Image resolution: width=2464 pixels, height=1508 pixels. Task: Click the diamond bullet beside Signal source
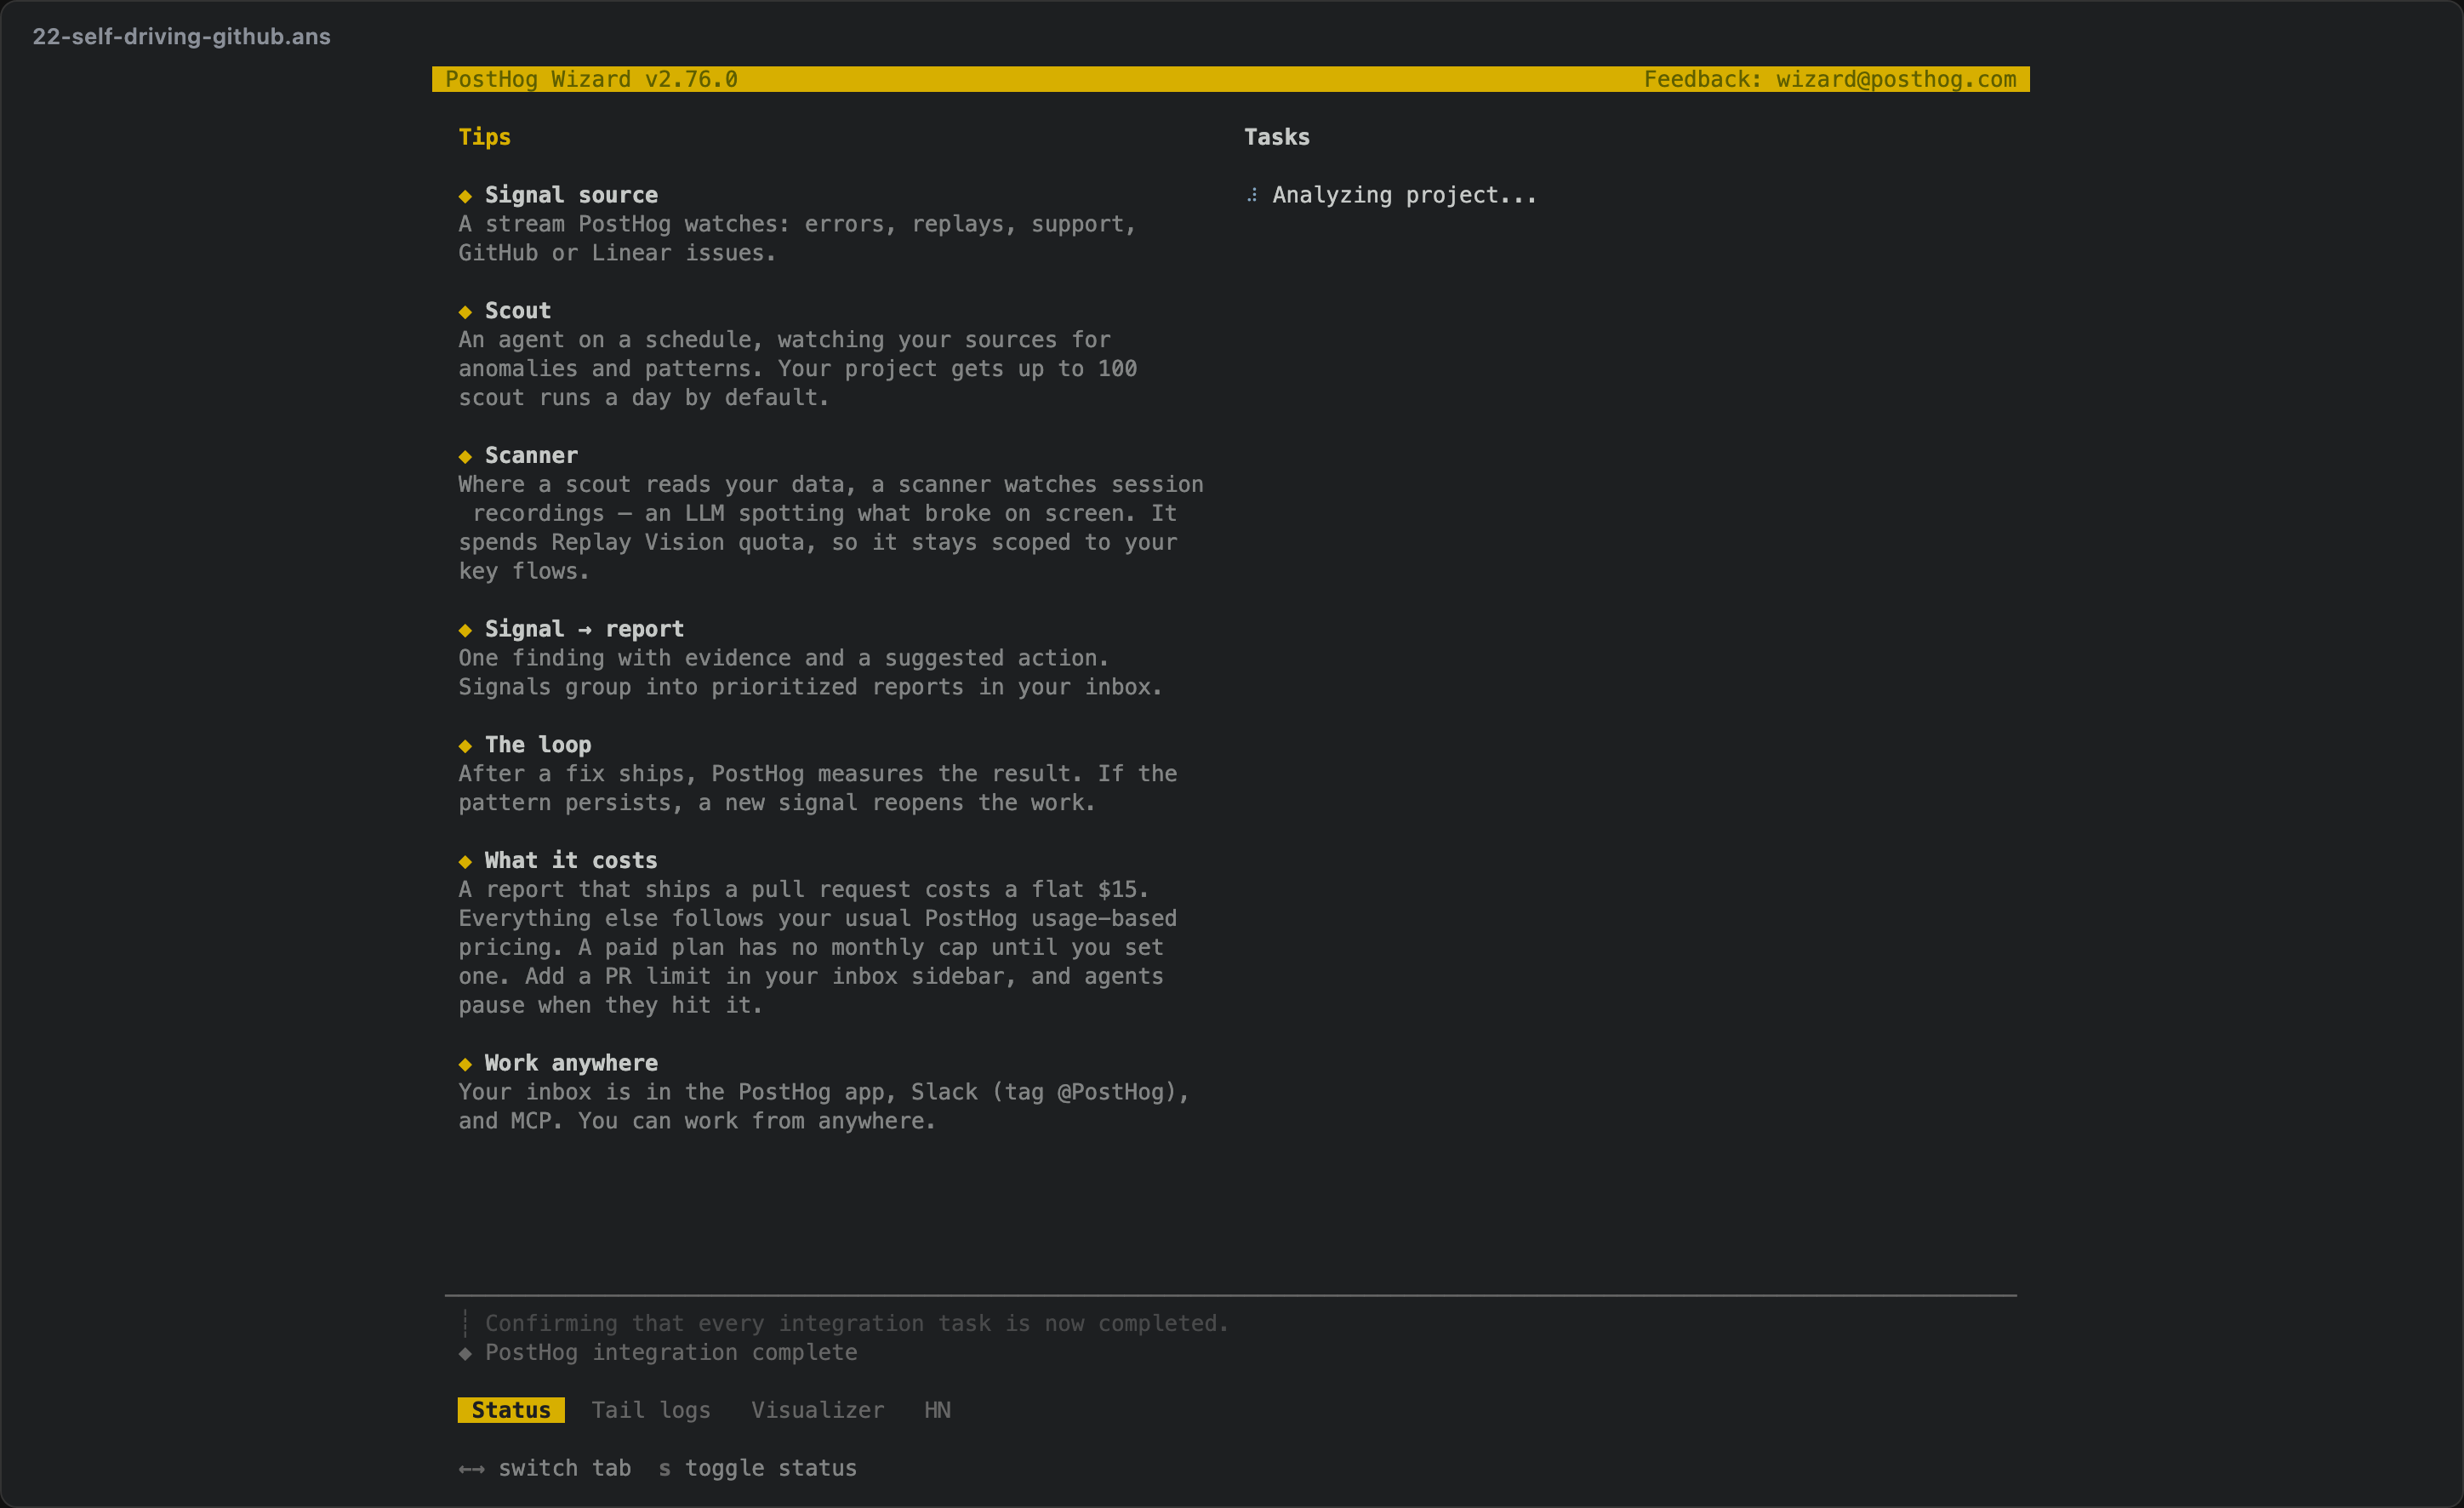tap(465, 196)
